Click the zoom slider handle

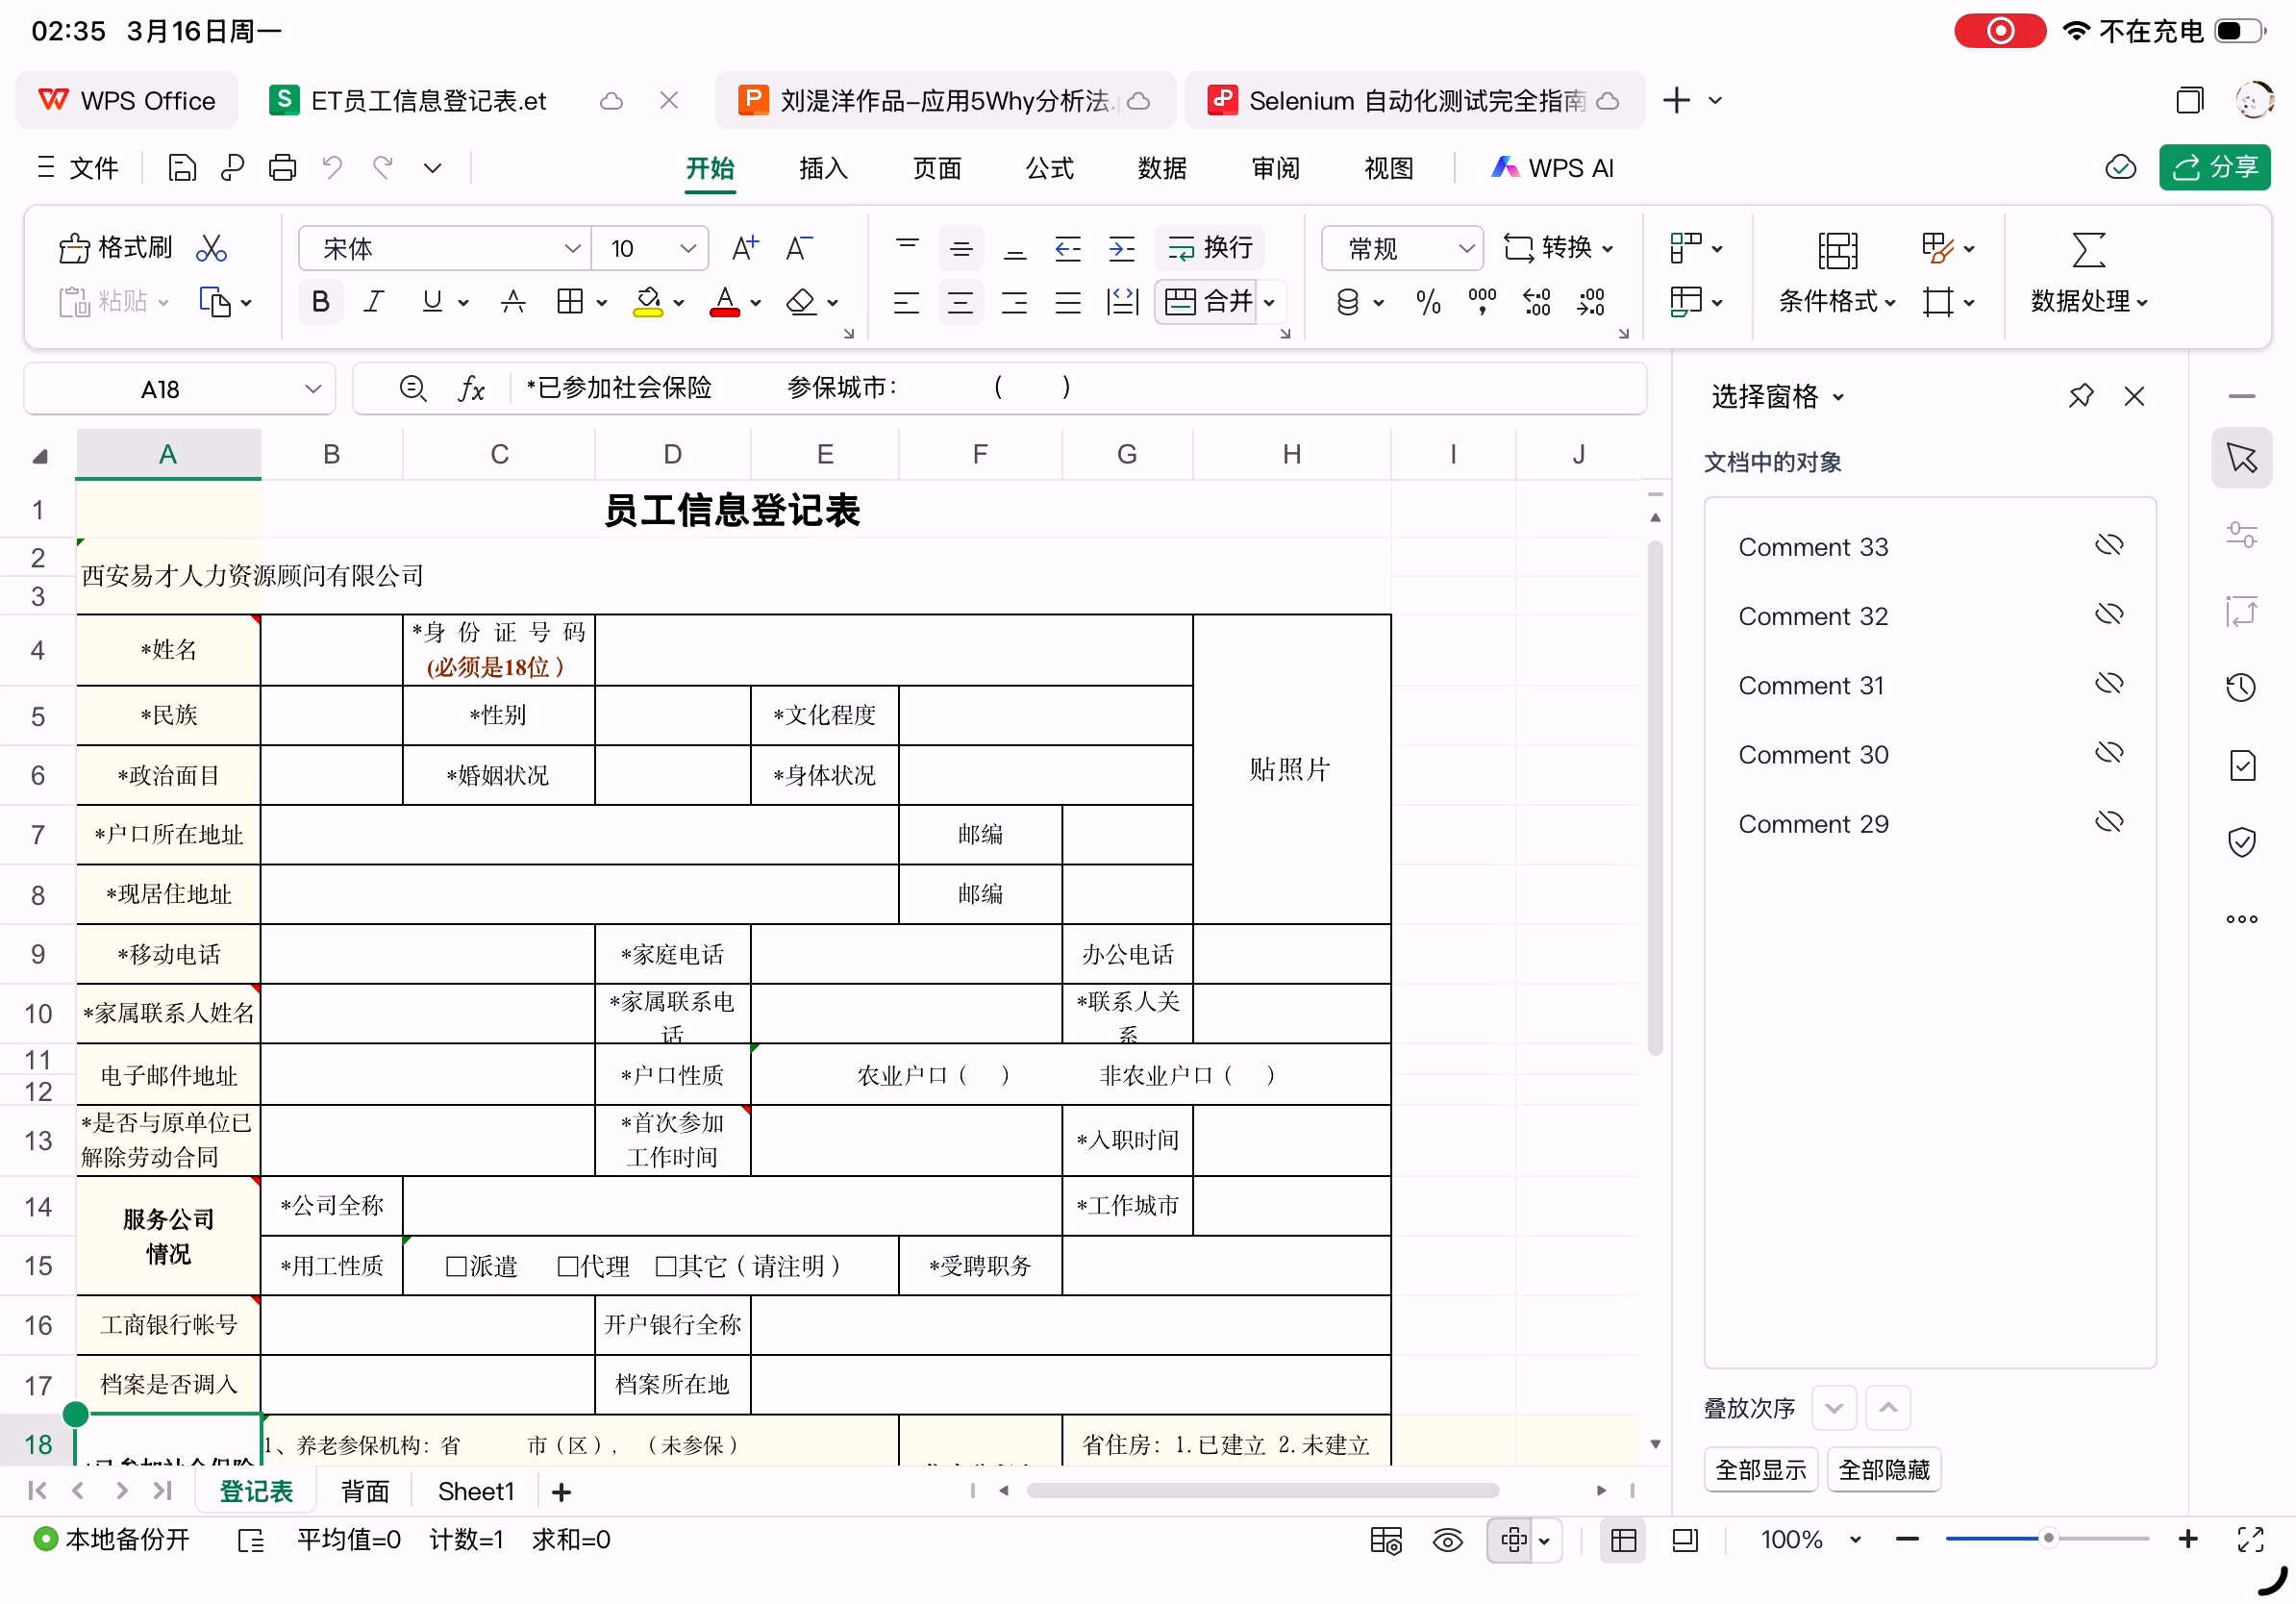tap(2048, 1539)
